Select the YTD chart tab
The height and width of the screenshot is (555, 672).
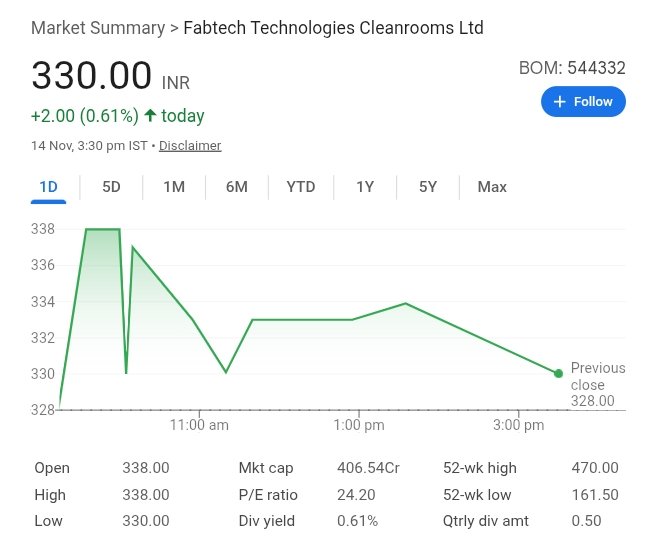click(301, 187)
